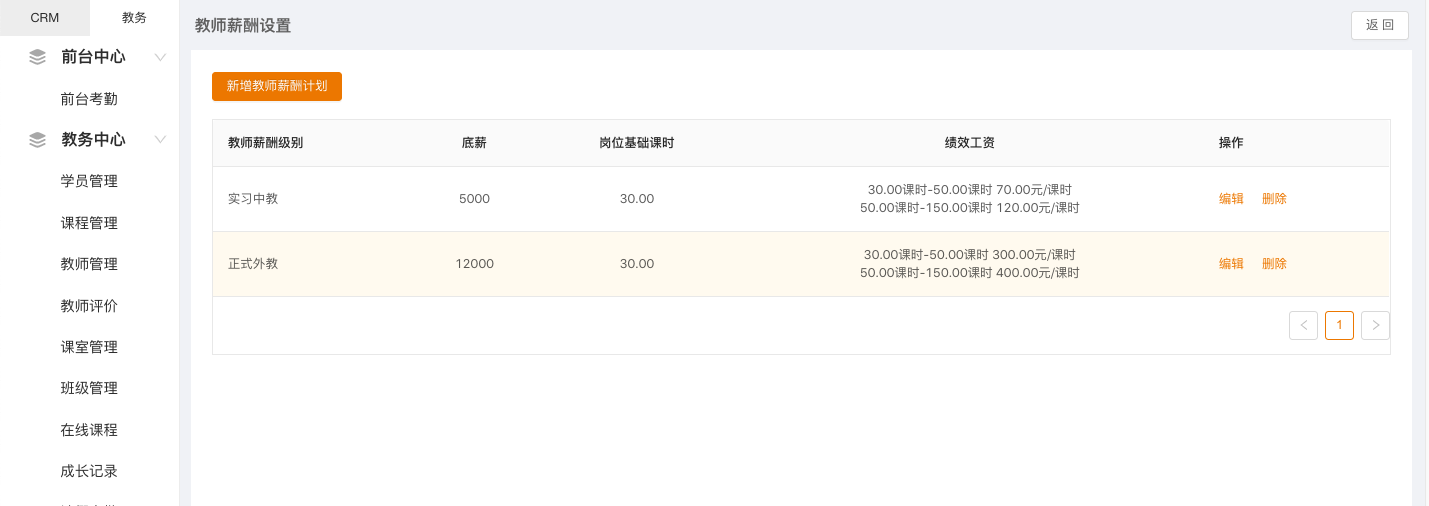Go to 班级管理 in sidebar
This screenshot has height=506, width=1429.
pos(89,388)
